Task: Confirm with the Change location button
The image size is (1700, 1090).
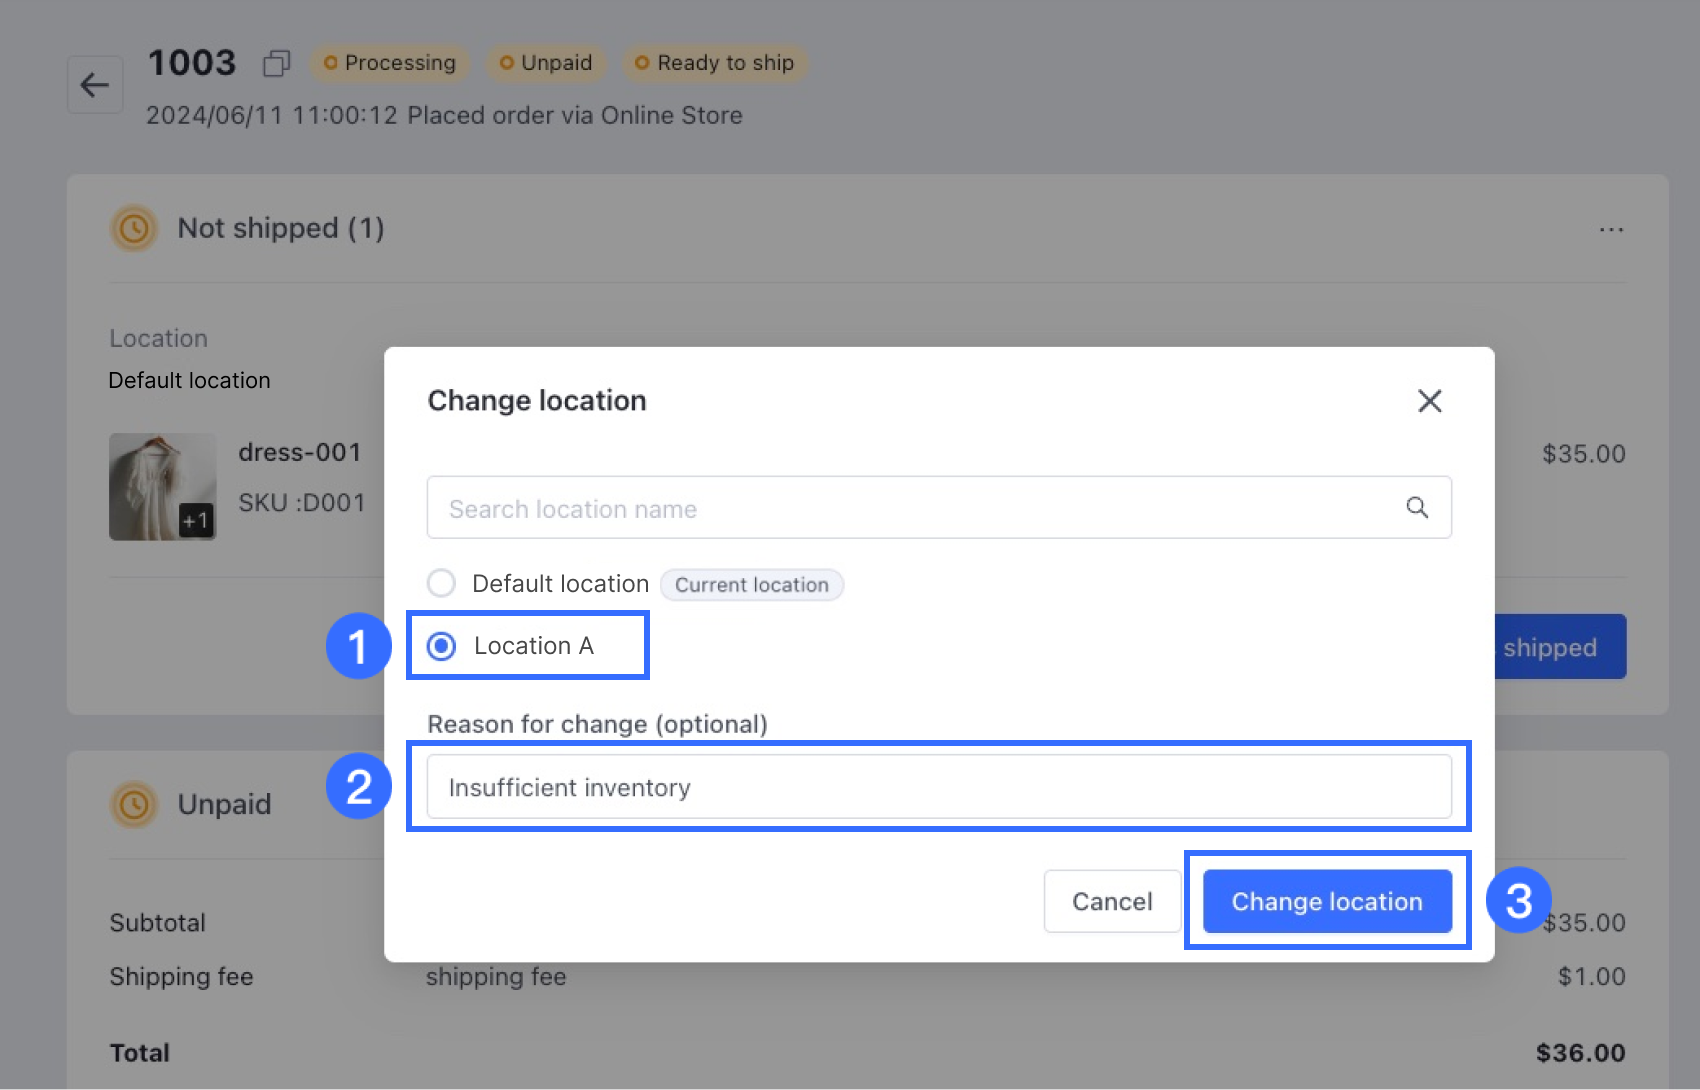Action: tap(1326, 901)
